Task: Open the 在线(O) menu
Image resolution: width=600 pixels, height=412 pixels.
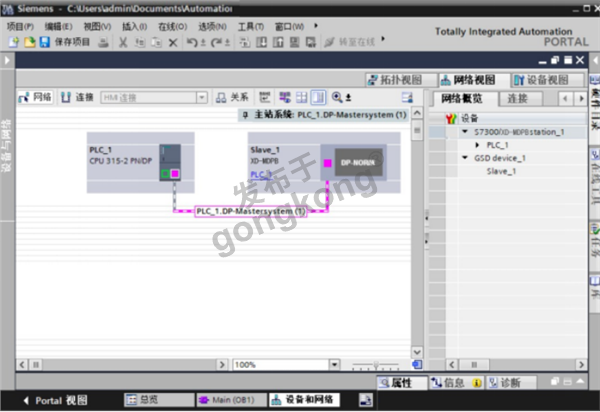Action: (x=173, y=26)
